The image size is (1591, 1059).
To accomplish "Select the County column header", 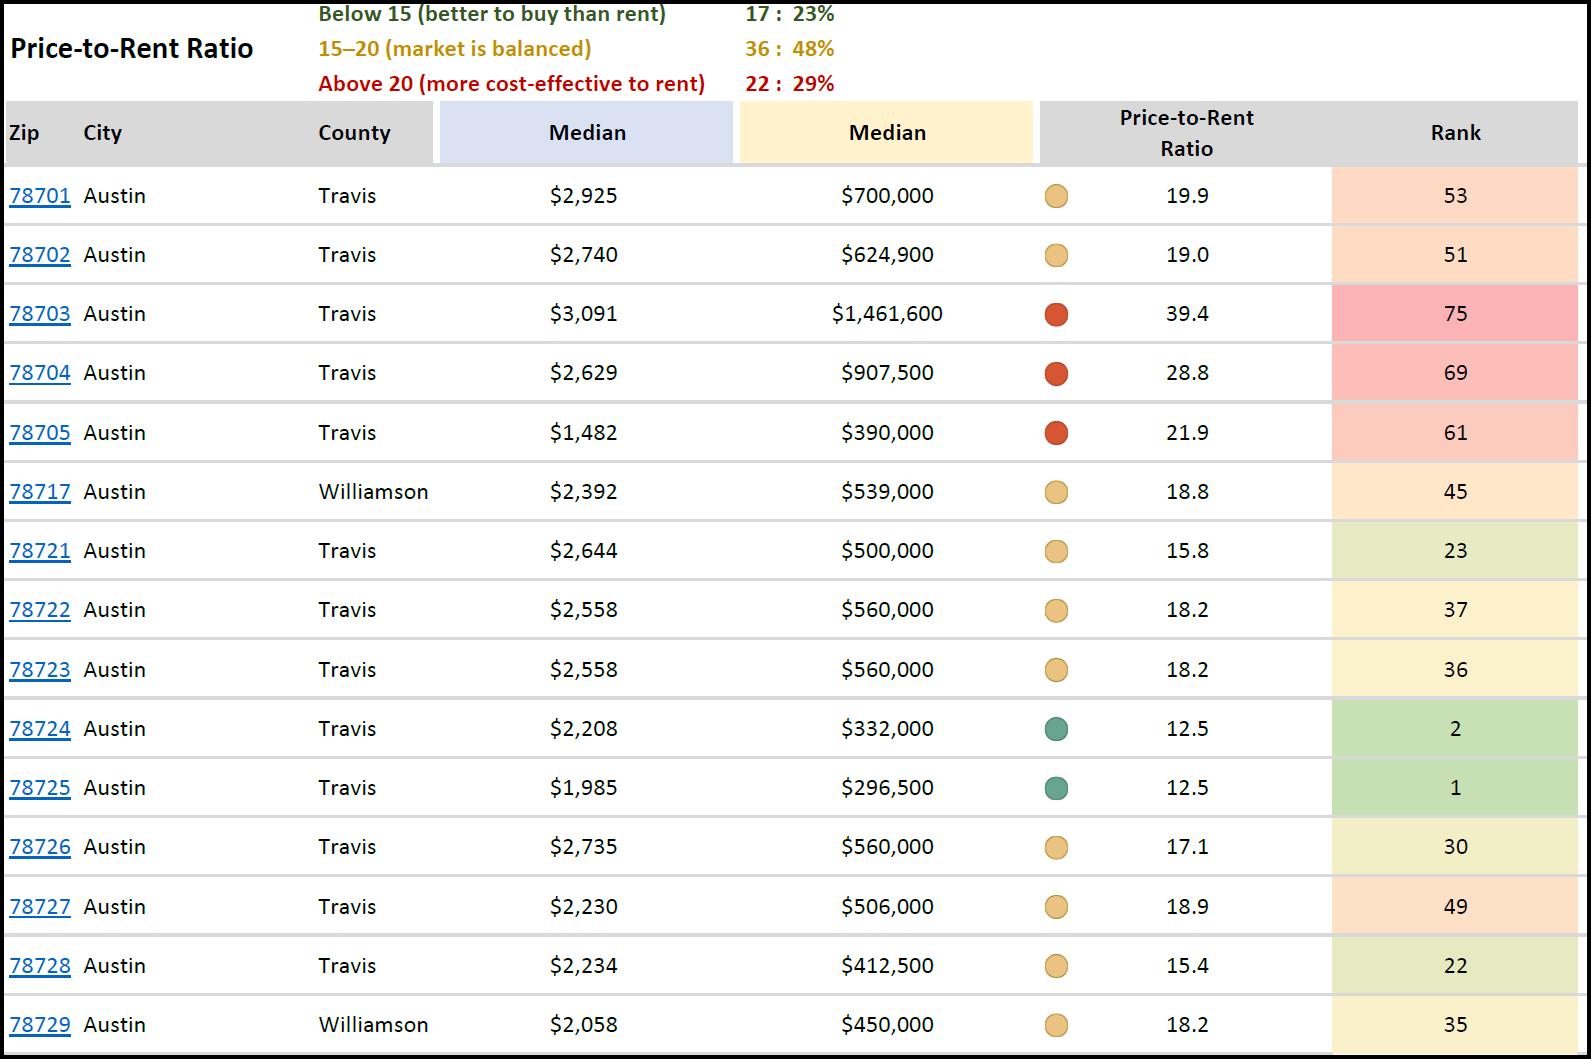I will 354,133.
